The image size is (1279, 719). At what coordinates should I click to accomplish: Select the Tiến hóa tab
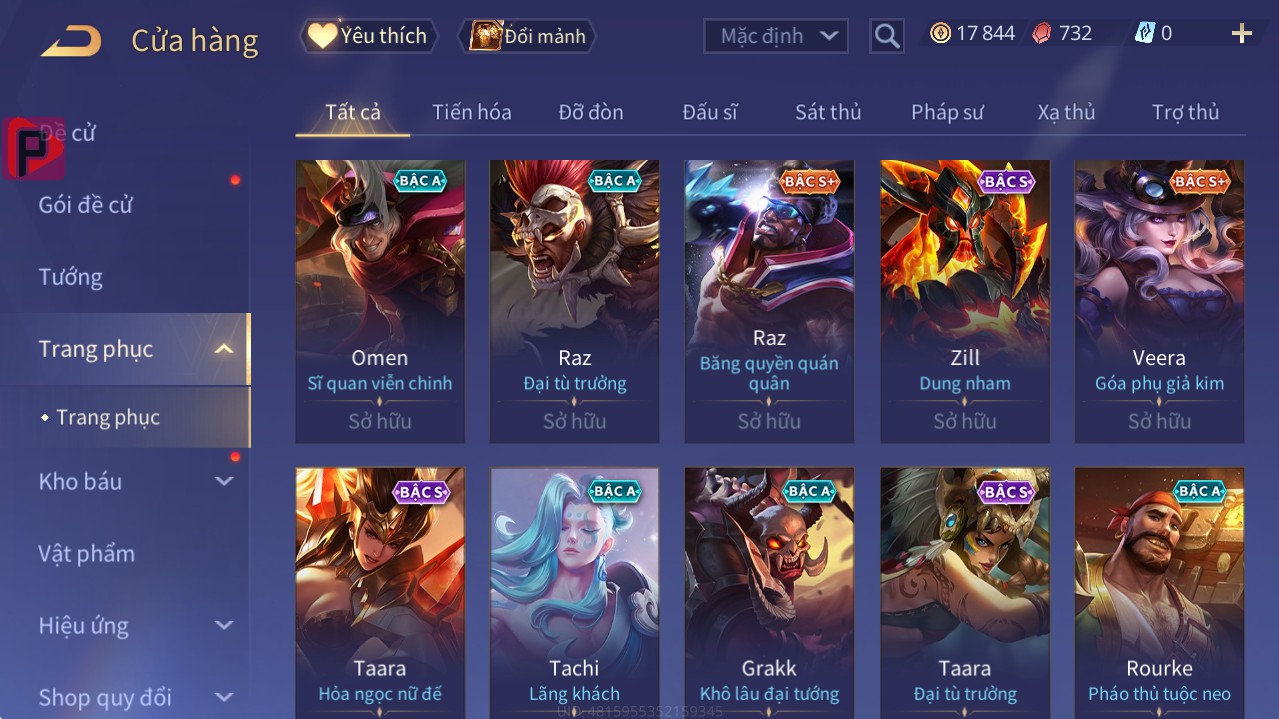tap(472, 112)
